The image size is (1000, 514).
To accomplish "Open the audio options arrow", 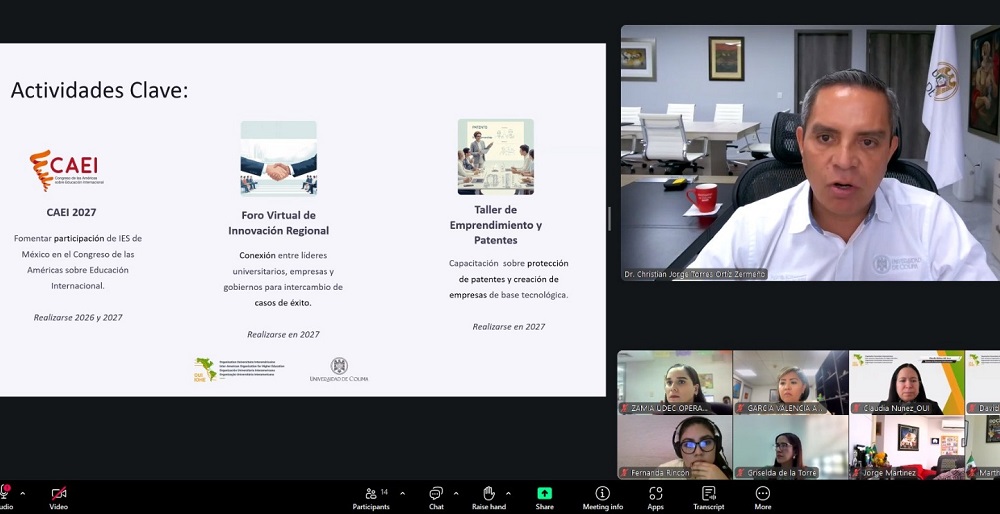I will point(22,493).
